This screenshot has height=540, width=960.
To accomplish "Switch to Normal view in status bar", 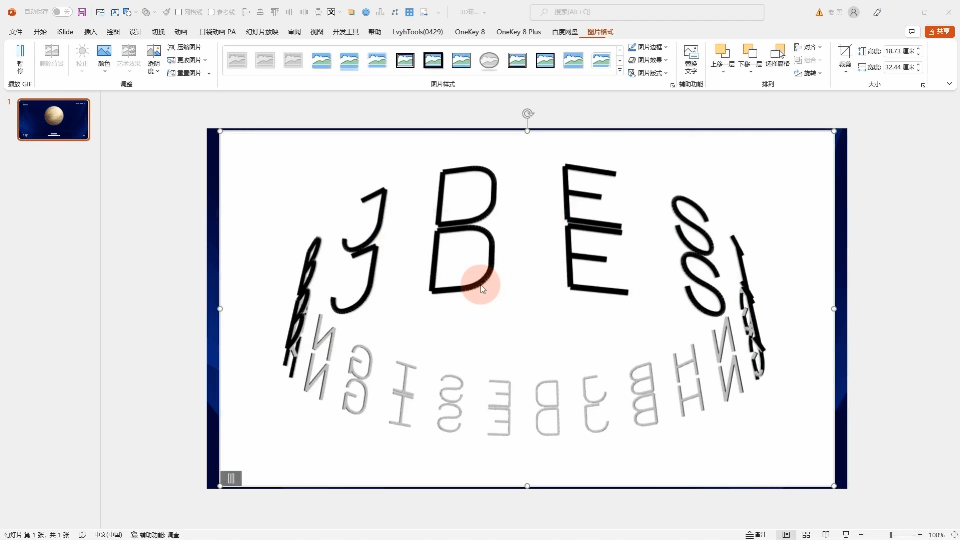I will (787, 535).
